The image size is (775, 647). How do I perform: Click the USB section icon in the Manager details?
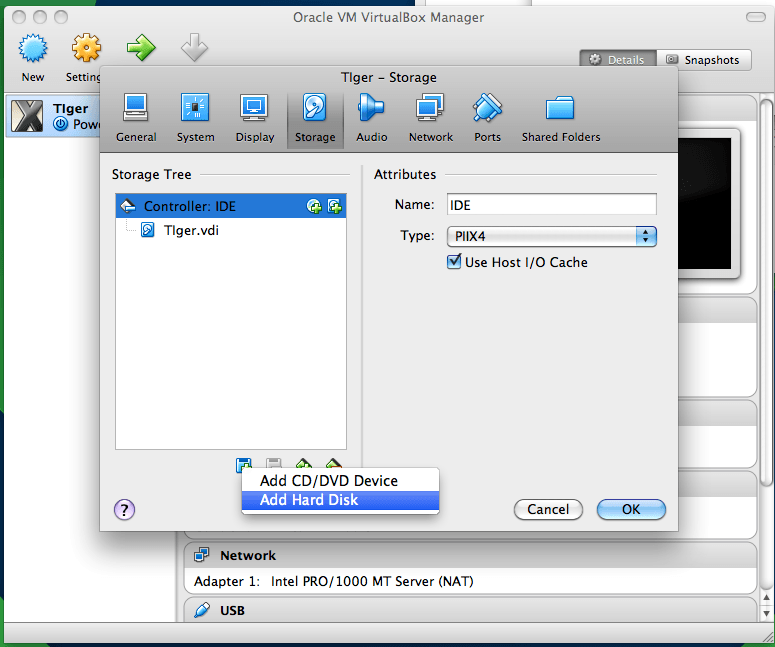pyautogui.click(x=202, y=610)
